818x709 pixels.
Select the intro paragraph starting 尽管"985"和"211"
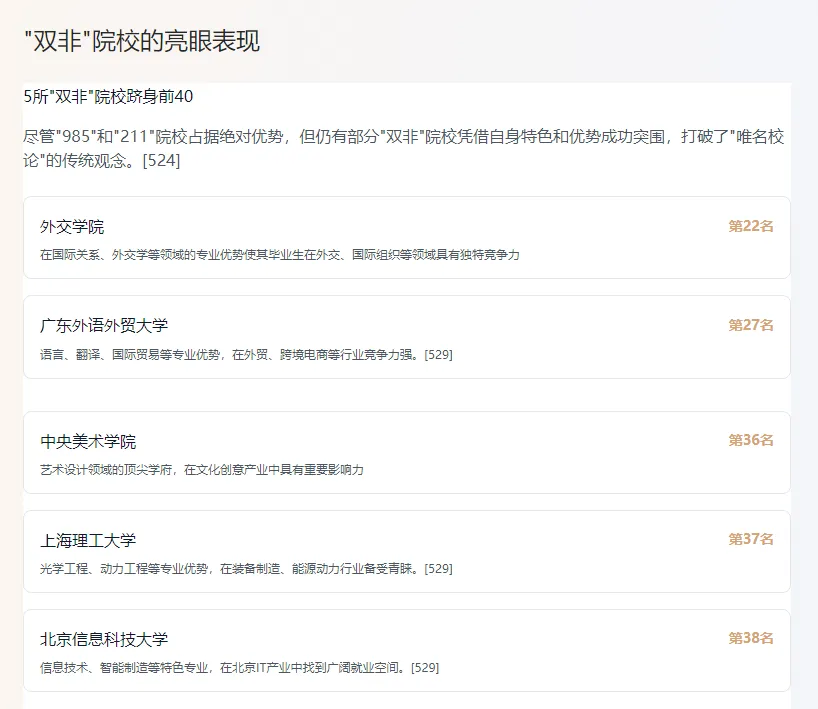click(x=404, y=149)
